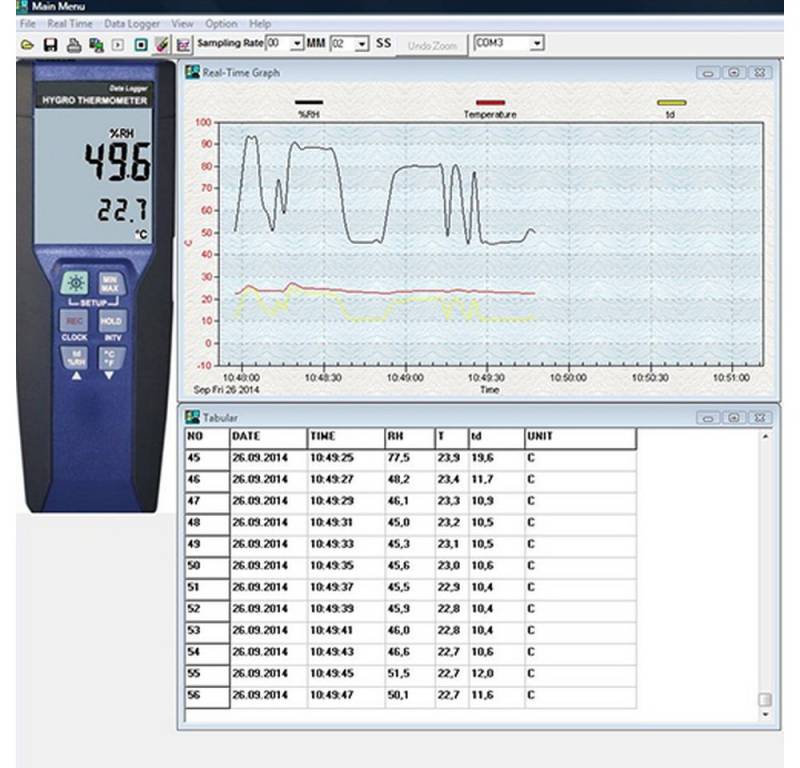This screenshot has height=768, width=800.
Task: Click the MIN MAX button on meter
Action: click(110, 284)
